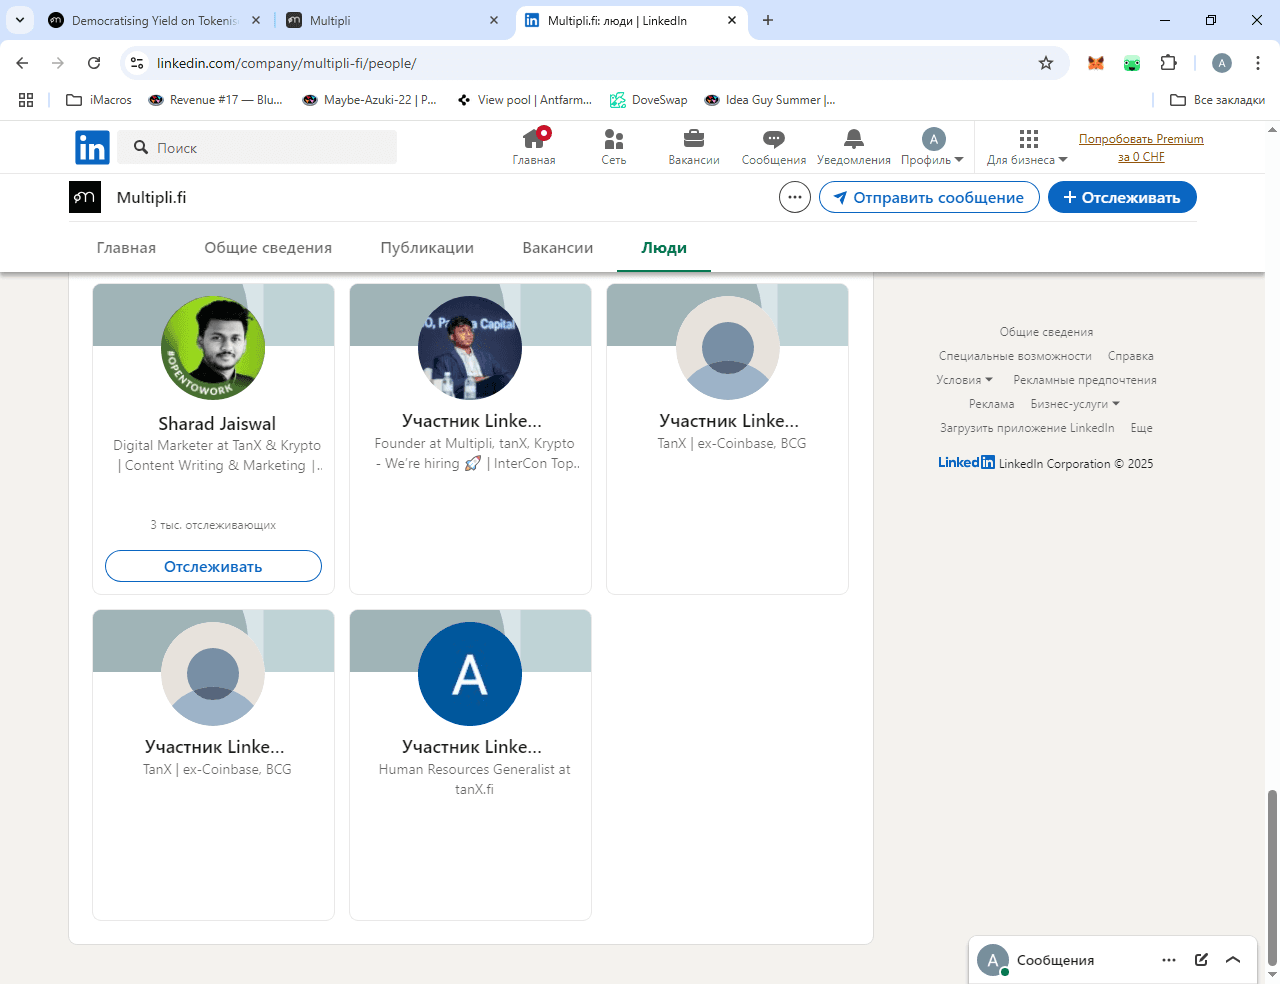Open Revenue #17 bookmark
The height and width of the screenshot is (984, 1280).
(x=216, y=100)
